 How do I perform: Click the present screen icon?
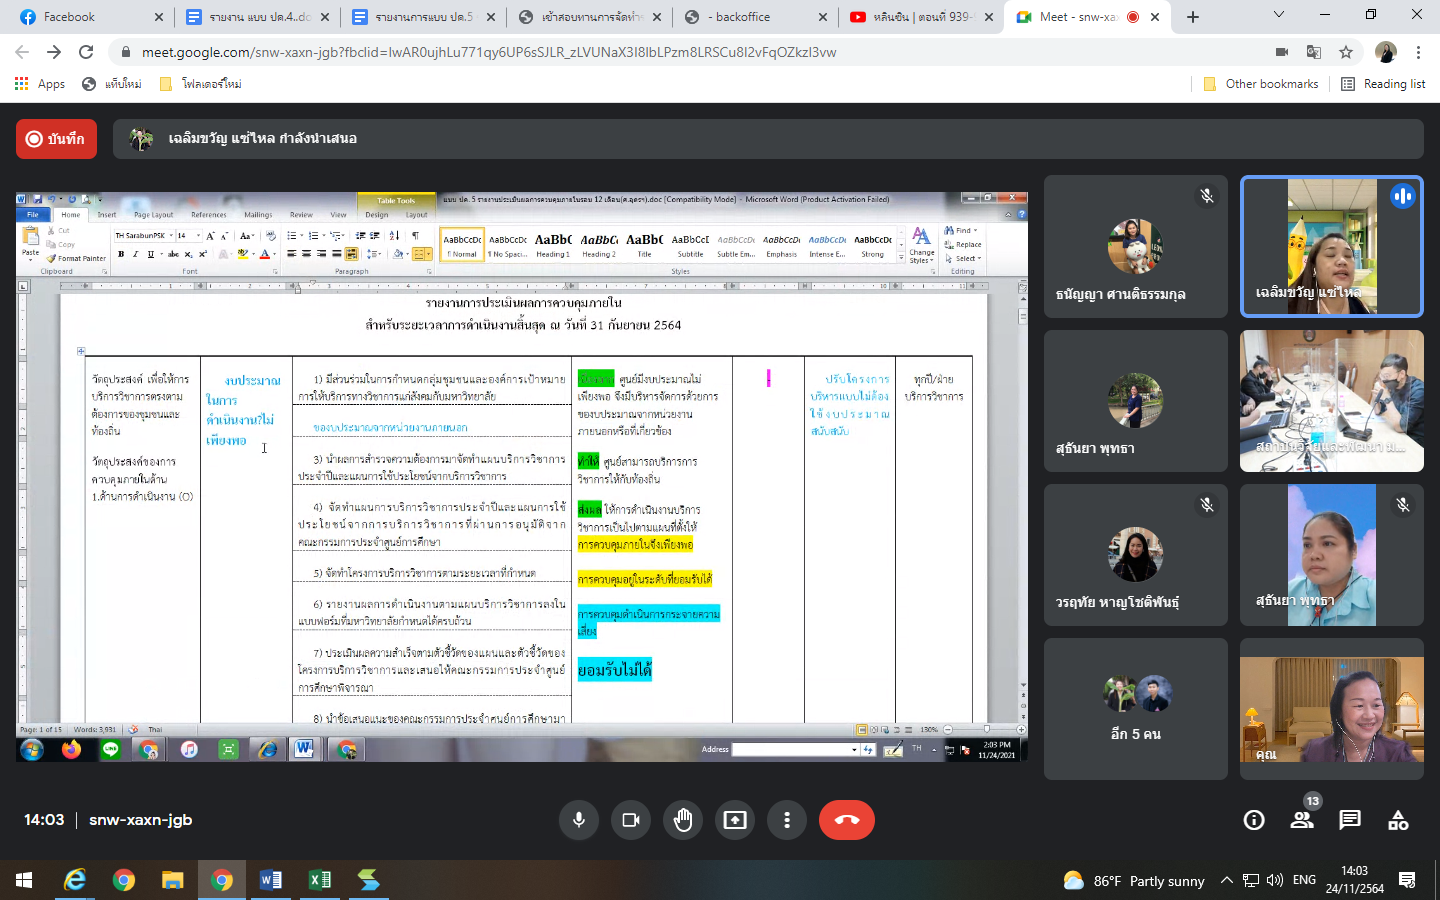pos(735,820)
